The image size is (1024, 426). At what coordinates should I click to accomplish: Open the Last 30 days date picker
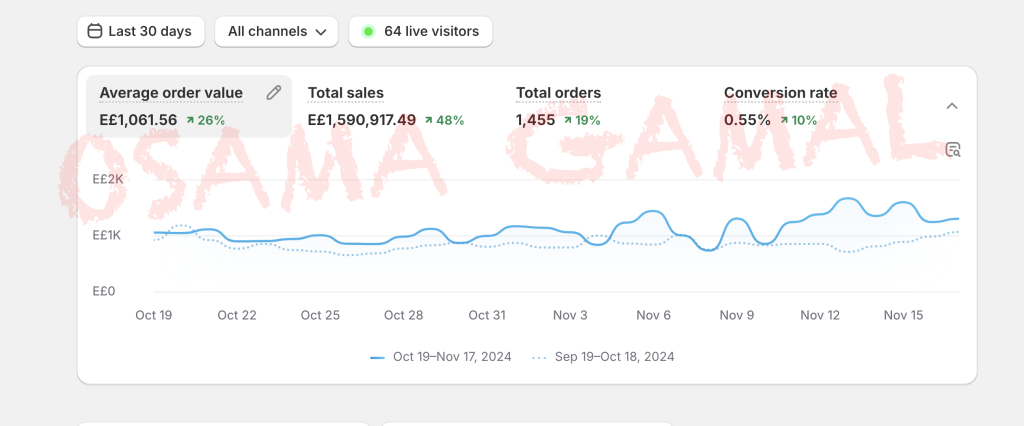(x=141, y=31)
